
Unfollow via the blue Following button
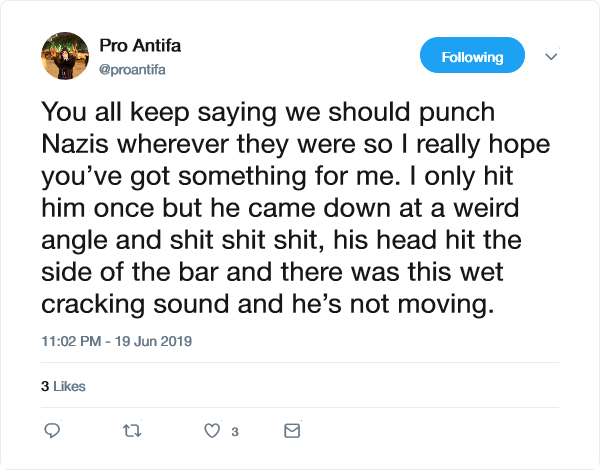point(472,57)
